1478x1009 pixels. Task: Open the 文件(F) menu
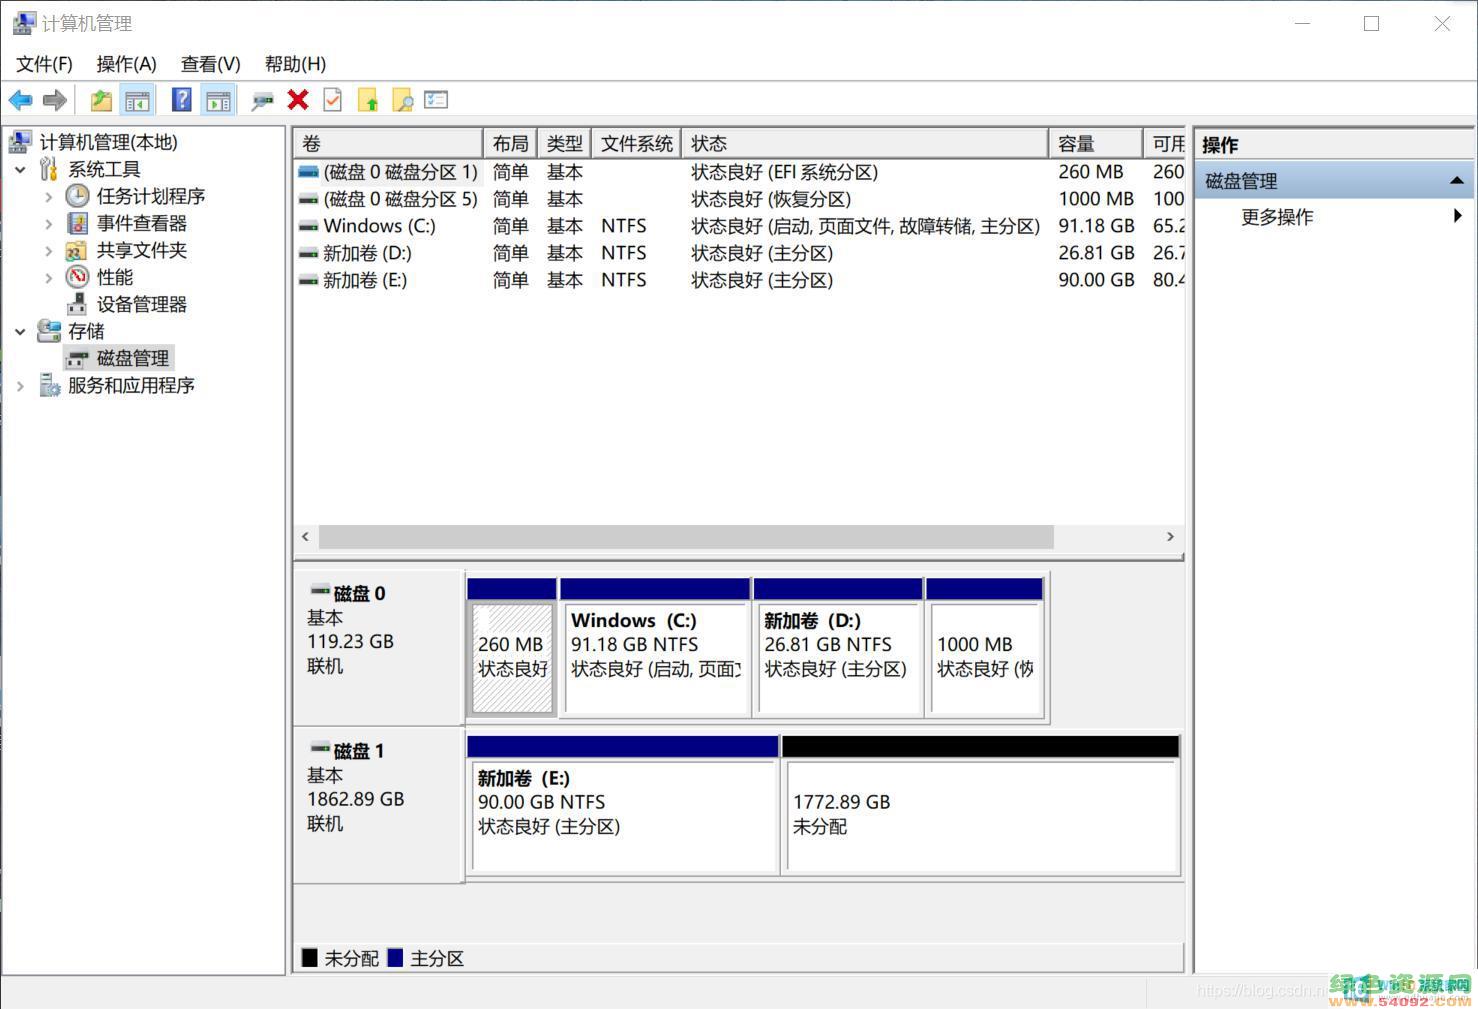click(x=44, y=64)
